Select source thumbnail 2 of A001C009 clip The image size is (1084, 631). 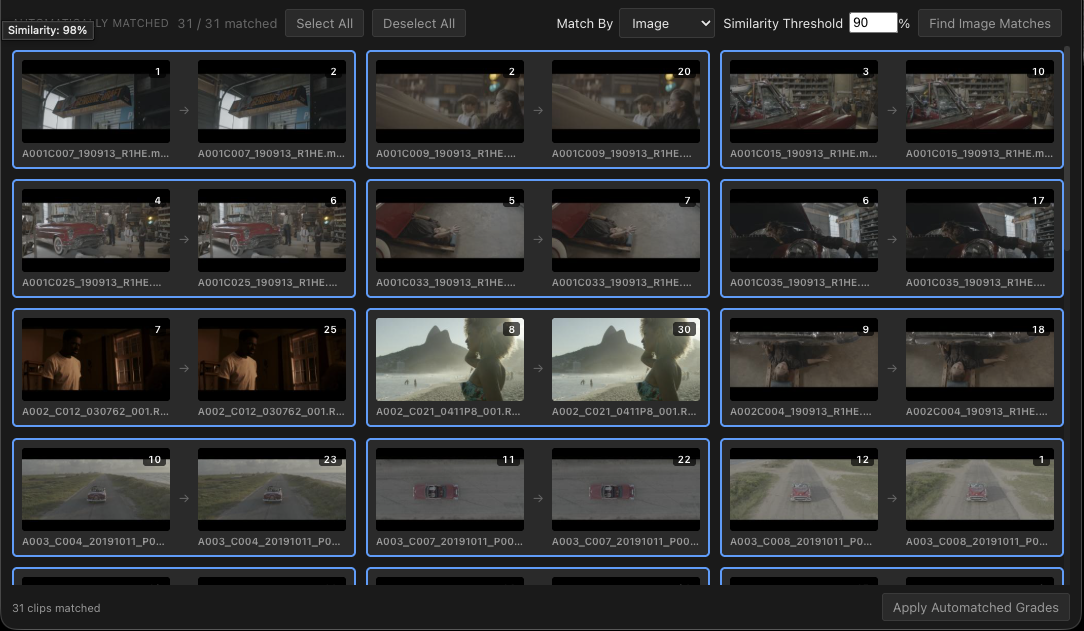[x=450, y=102]
